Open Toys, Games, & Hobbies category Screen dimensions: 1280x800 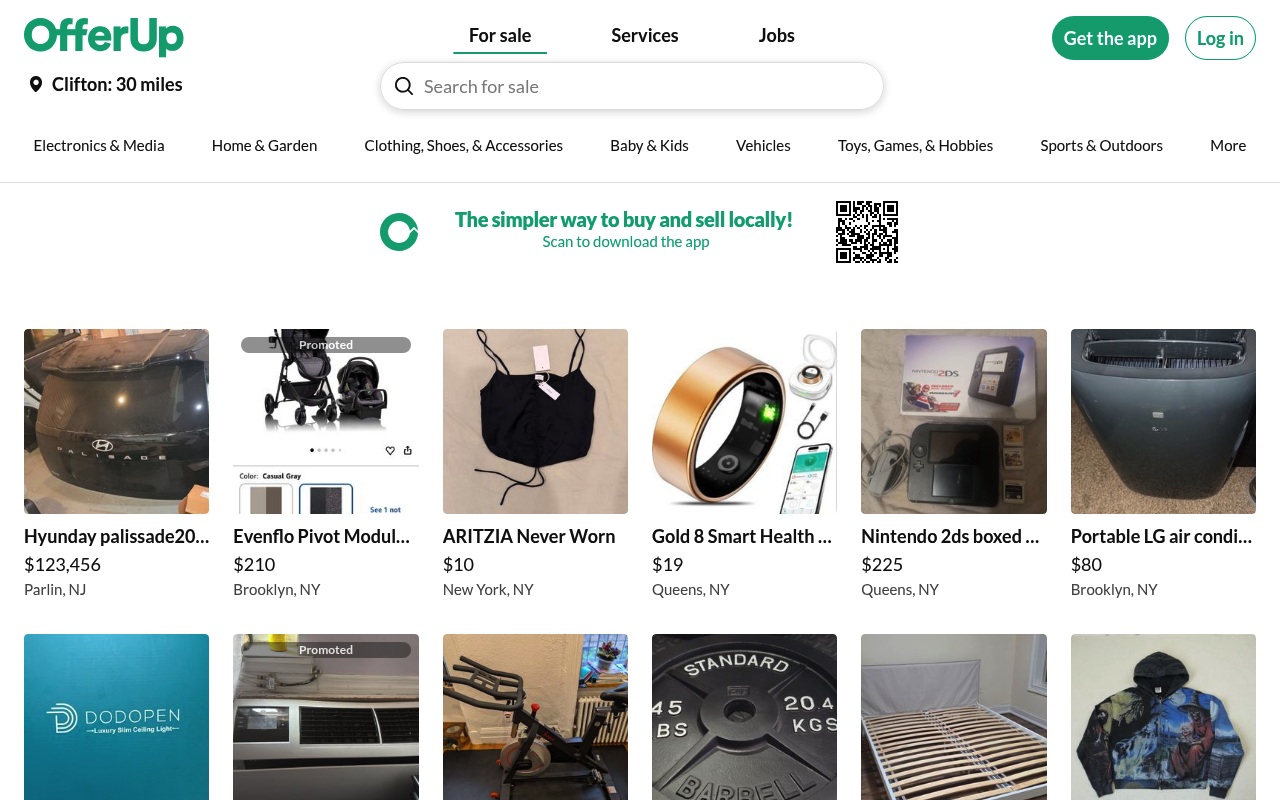pos(916,146)
